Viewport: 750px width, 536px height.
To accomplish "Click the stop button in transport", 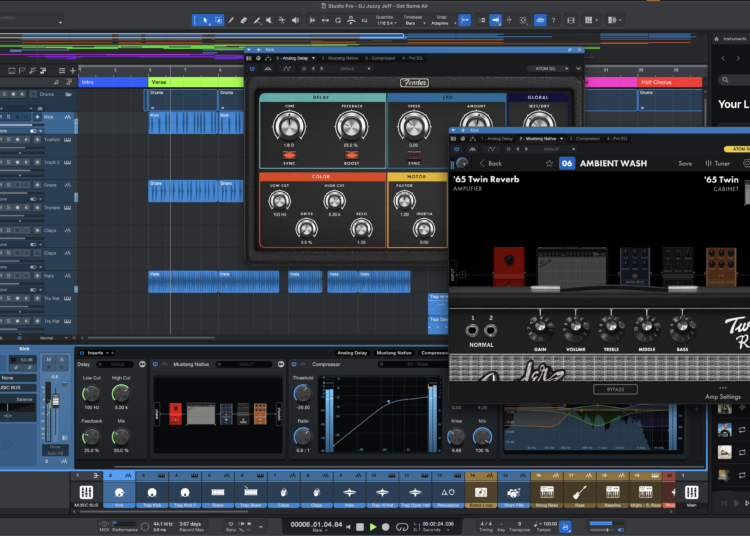I will click(360, 527).
